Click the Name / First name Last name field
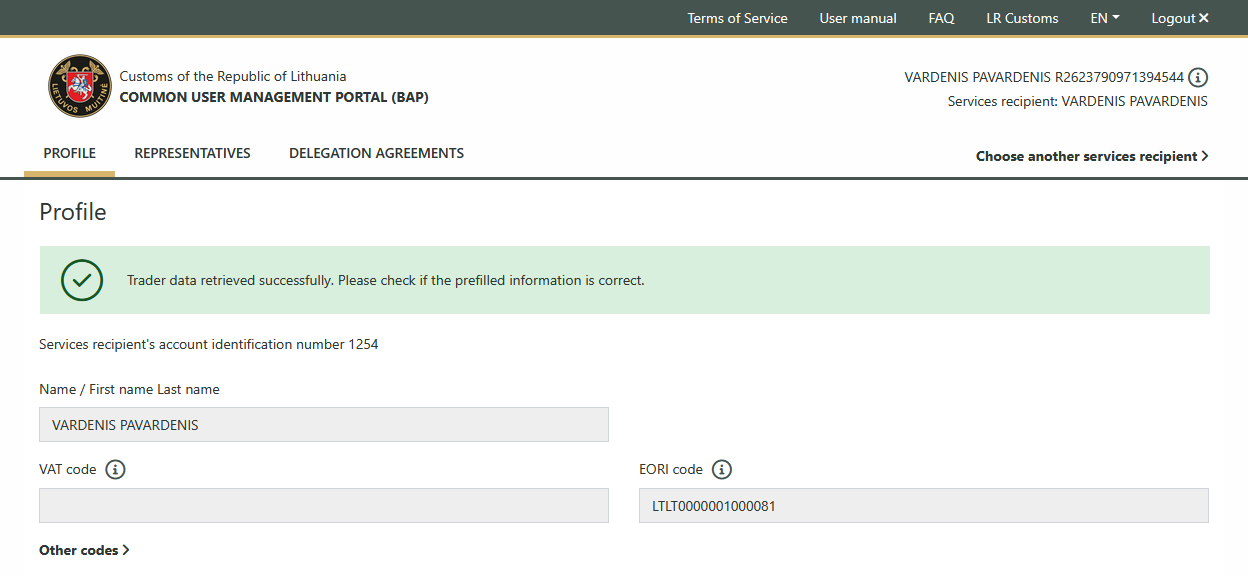The height and width of the screenshot is (576, 1248). click(x=323, y=425)
